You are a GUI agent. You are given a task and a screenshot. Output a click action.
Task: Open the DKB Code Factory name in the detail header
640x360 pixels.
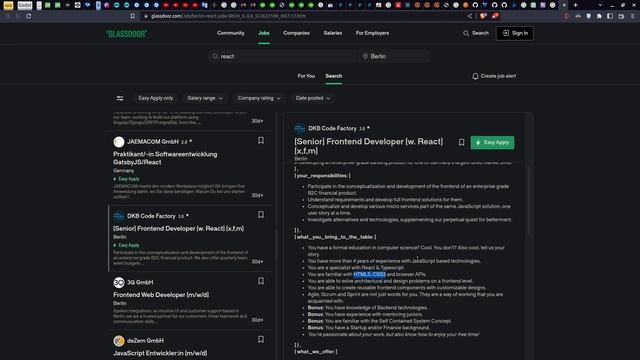(332, 128)
